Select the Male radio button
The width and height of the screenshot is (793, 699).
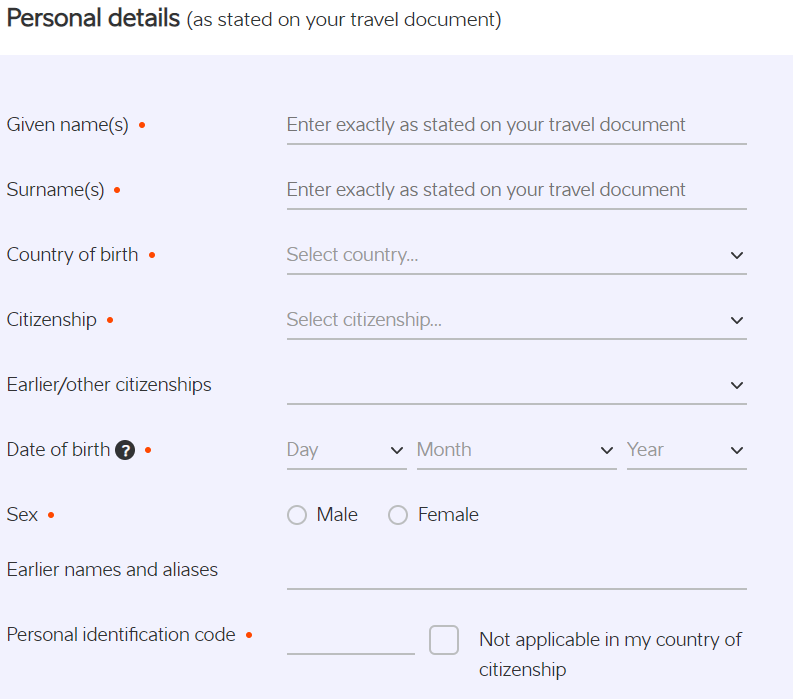click(297, 515)
